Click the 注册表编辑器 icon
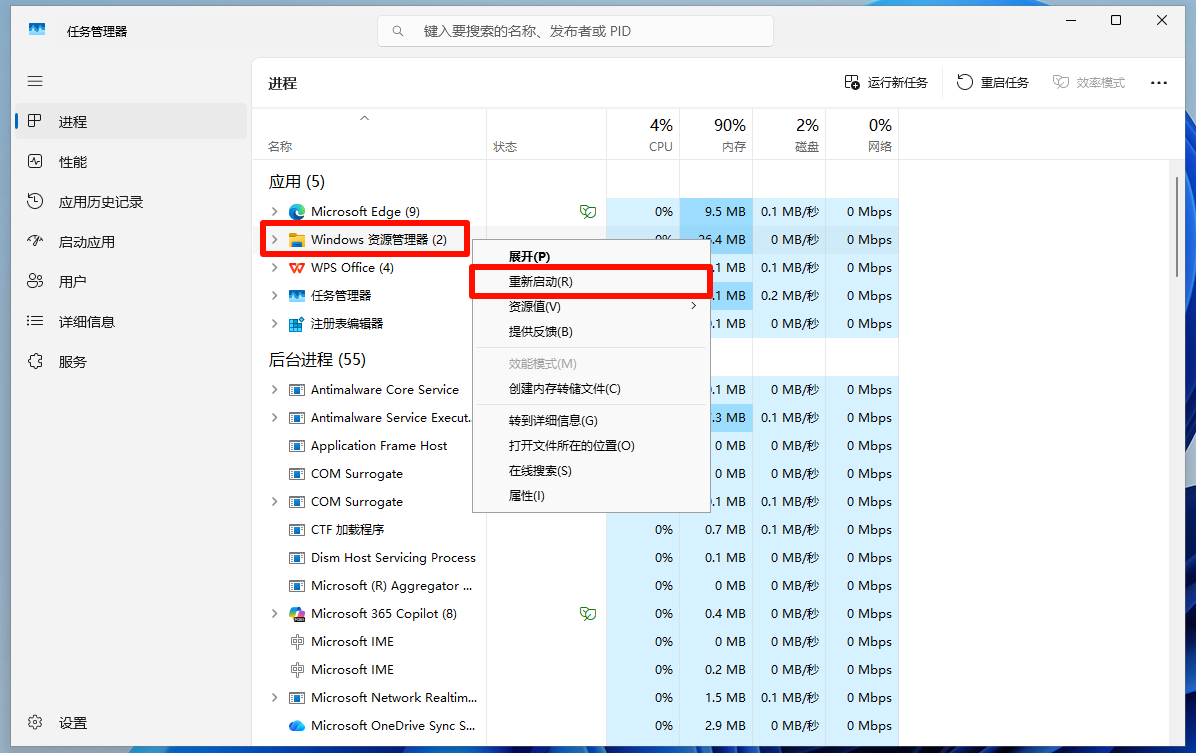The height and width of the screenshot is (753, 1196). pyautogui.click(x=297, y=324)
